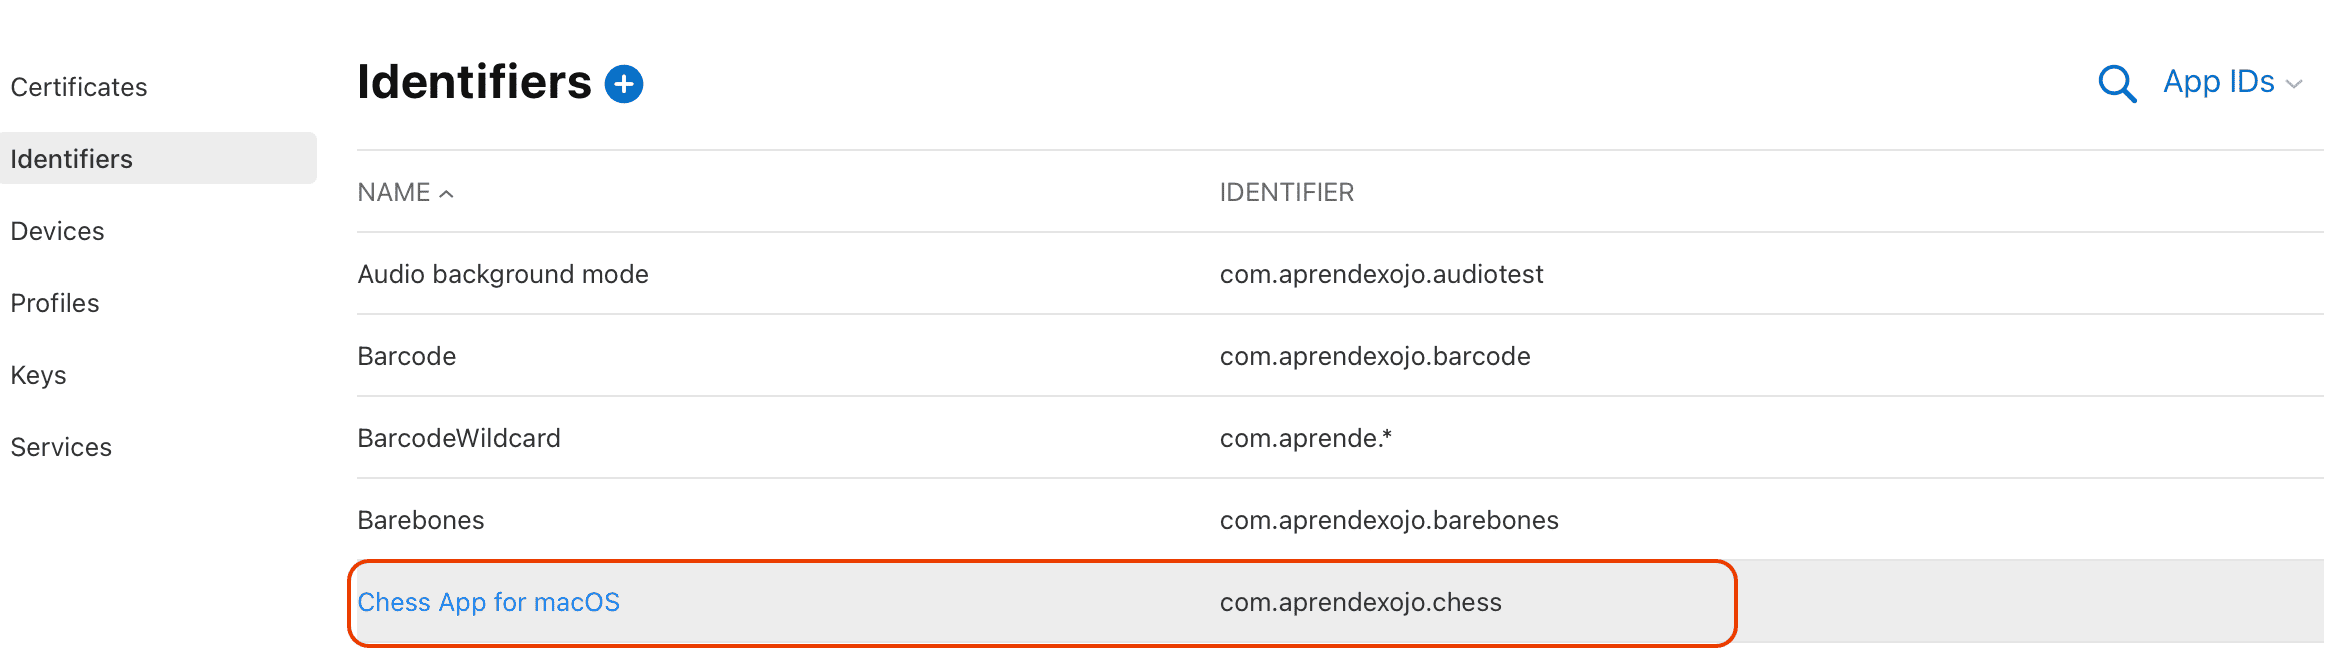The image size is (2348, 660).
Task: Open the Profiles section
Action: pos(54,303)
